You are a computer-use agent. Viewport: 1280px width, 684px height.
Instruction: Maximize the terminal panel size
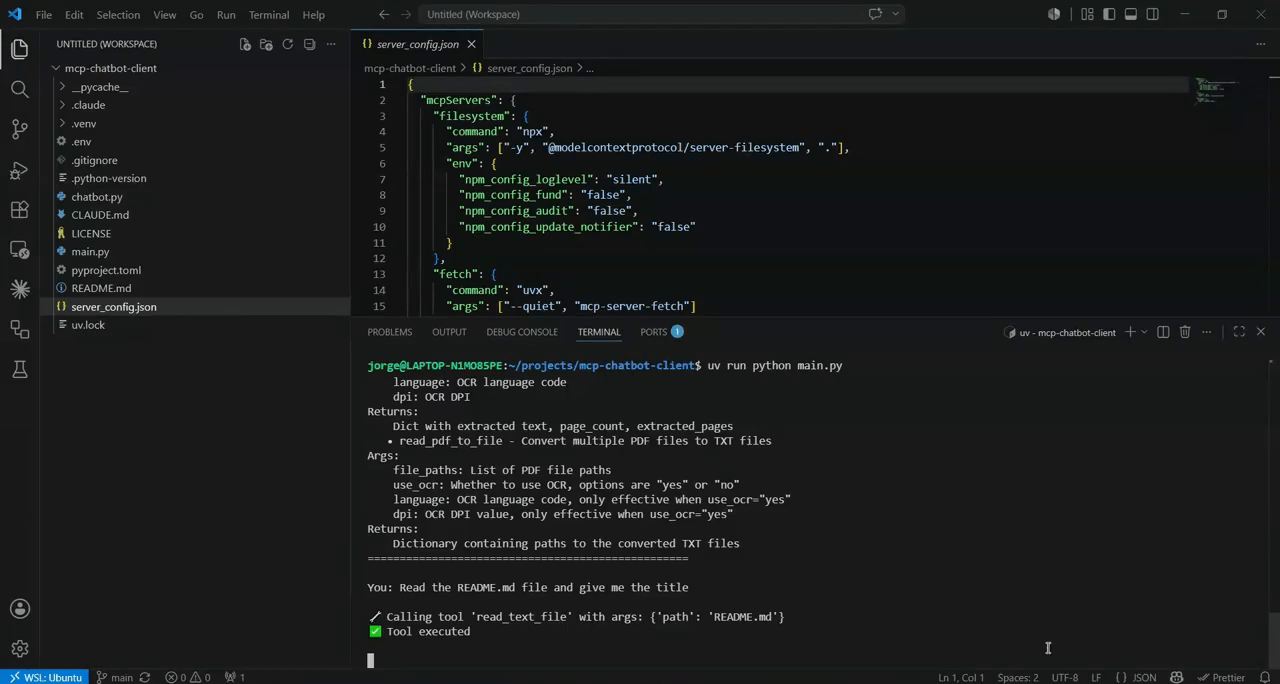pos(1239,332)
